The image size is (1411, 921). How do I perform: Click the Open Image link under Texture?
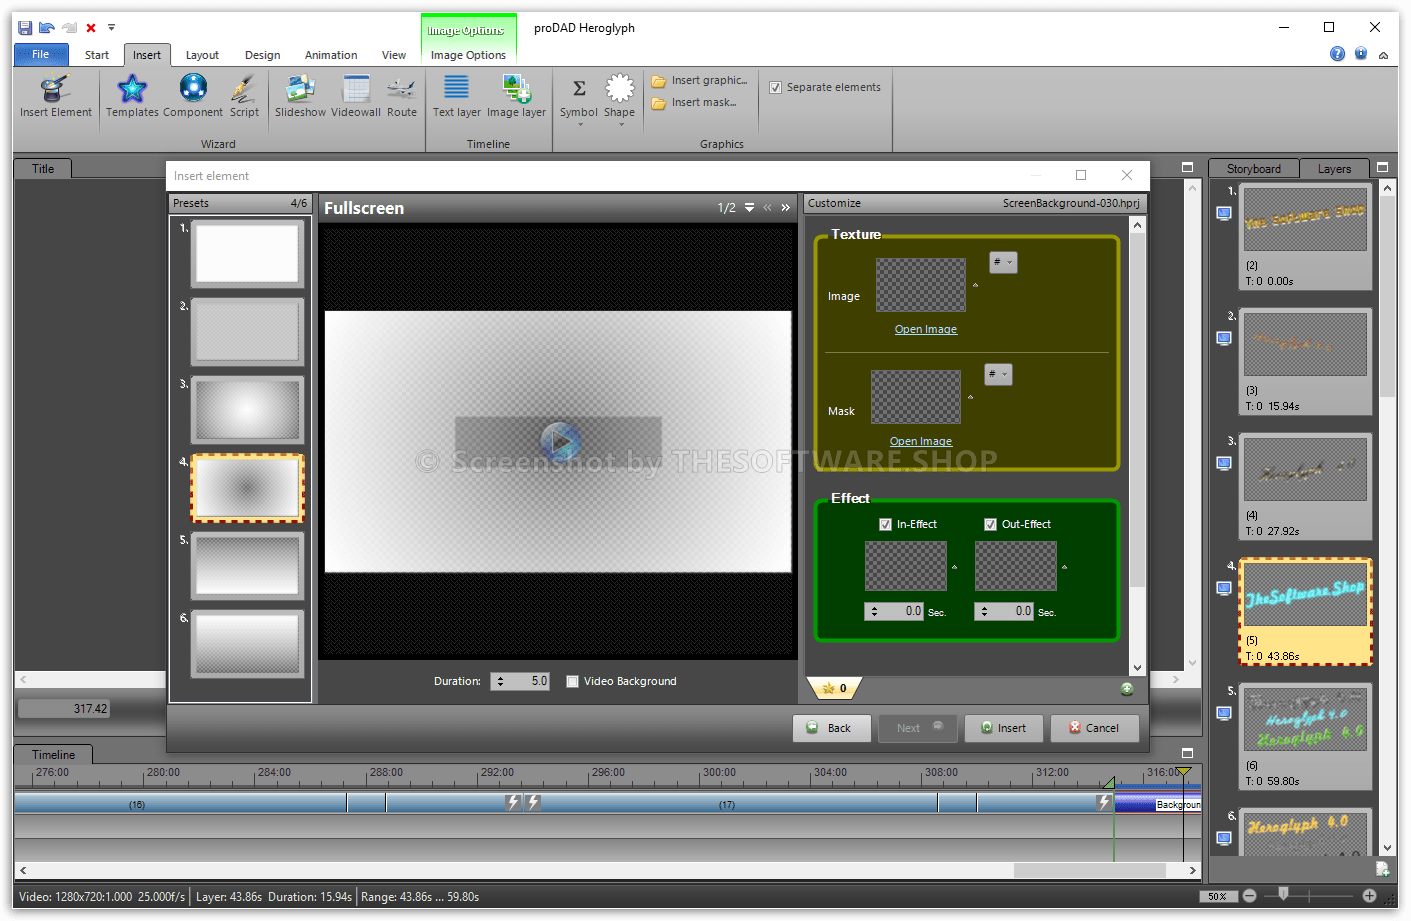(926, 328)
